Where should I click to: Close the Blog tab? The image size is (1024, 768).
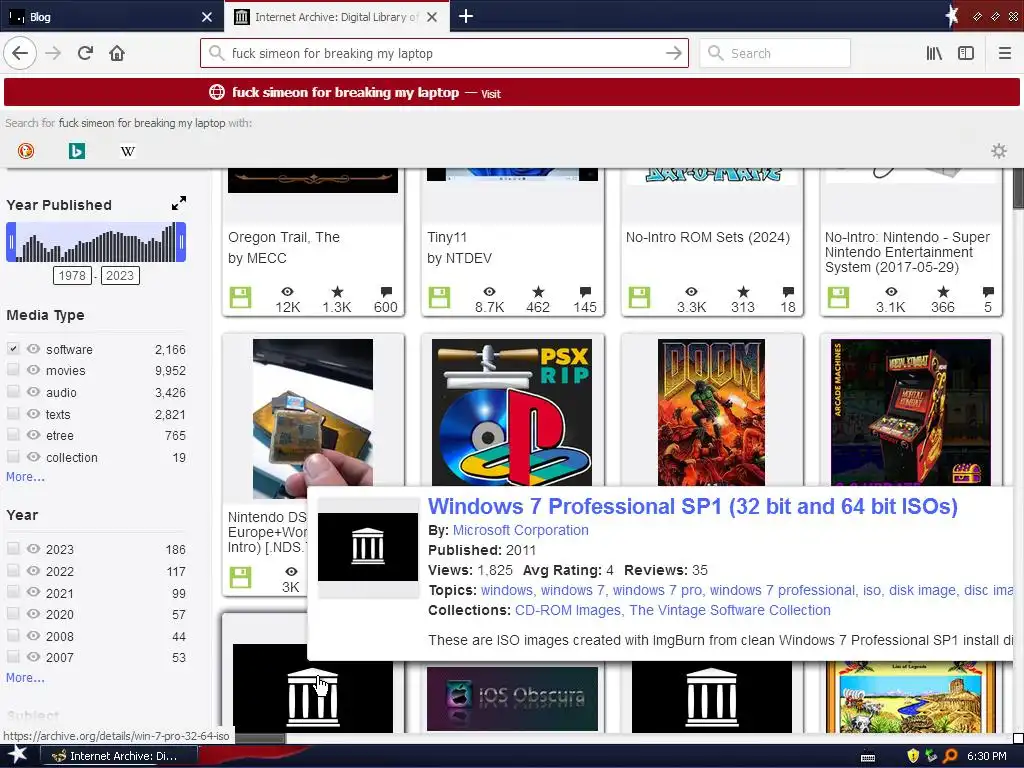pyautogui.click(x=206, y=17)
